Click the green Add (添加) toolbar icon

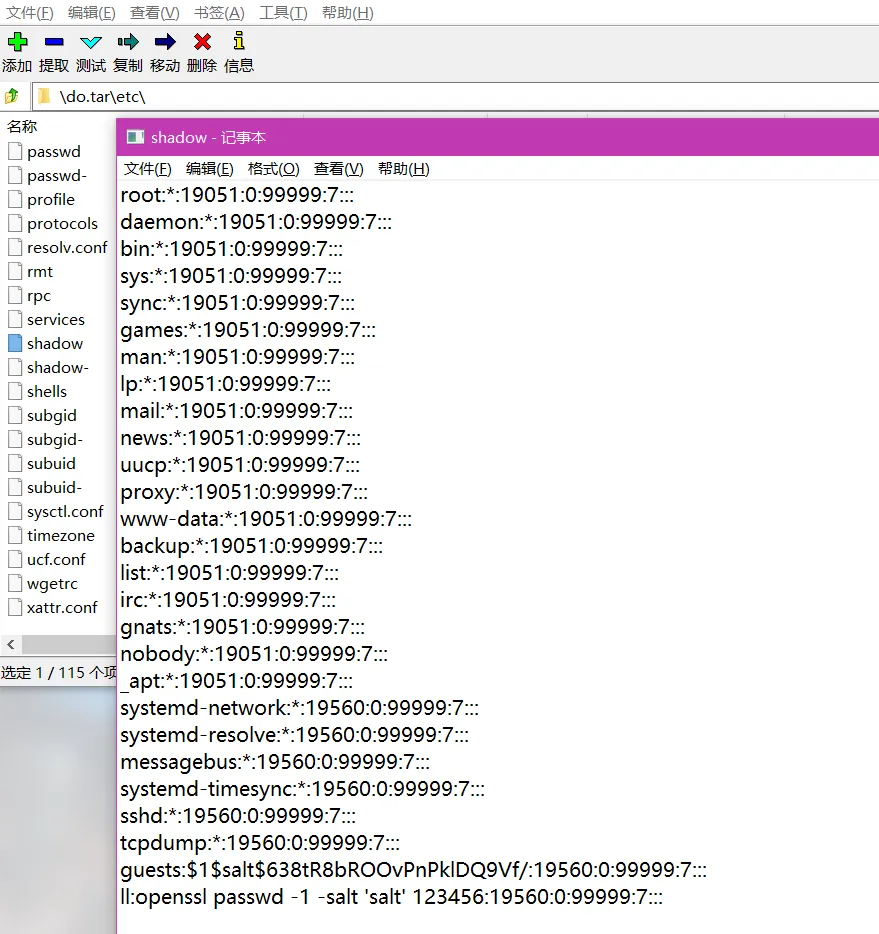[17, 42]
